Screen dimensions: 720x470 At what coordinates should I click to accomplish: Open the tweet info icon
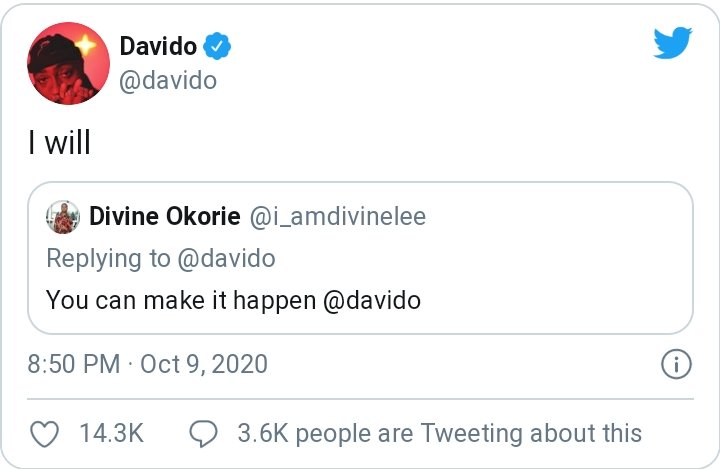click(677, 364)
